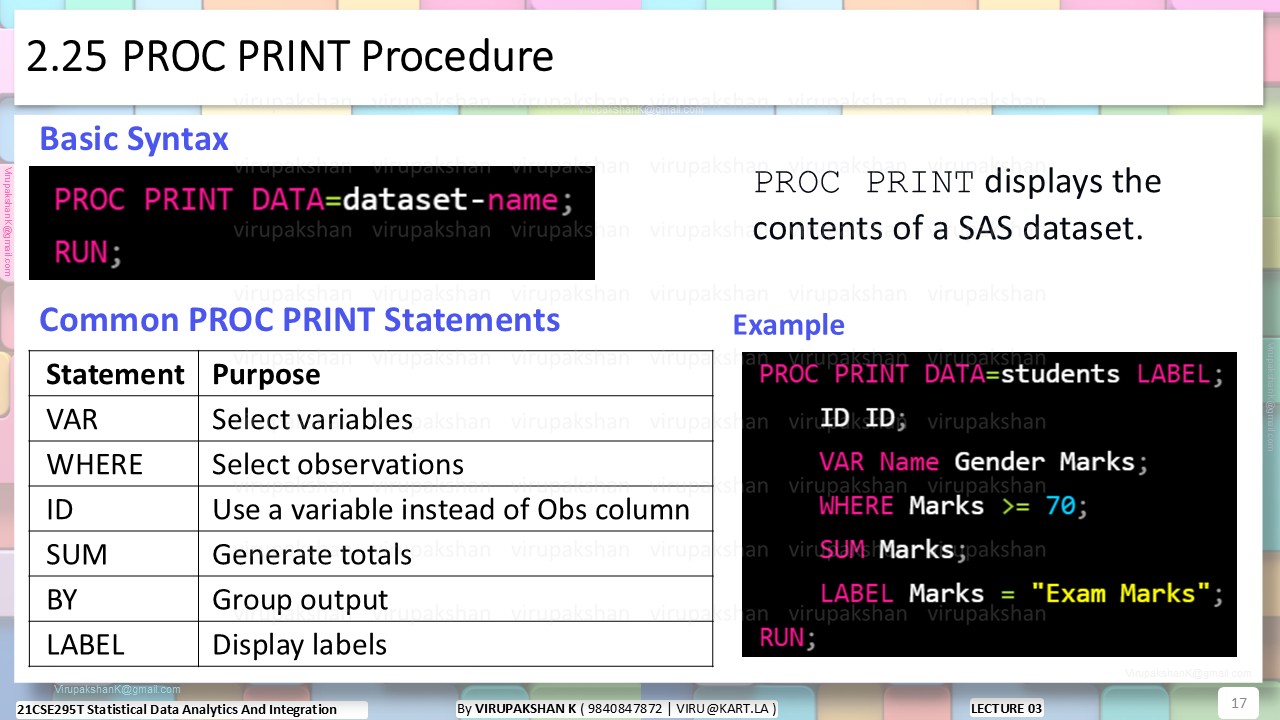Click the 'PROC PRINT displays the' description text
The height and width of the screenshot is (720, 1280).
pyautogui.click(x=957, y=182)
